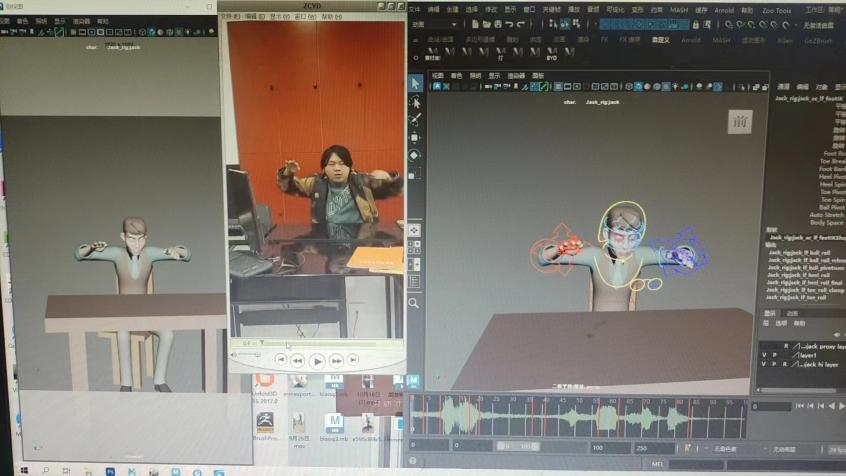The height and width of the screenshot is (476, 846).
Task: Click the magnifier search icon in toolbox
Action: click(x=414, y=303)
